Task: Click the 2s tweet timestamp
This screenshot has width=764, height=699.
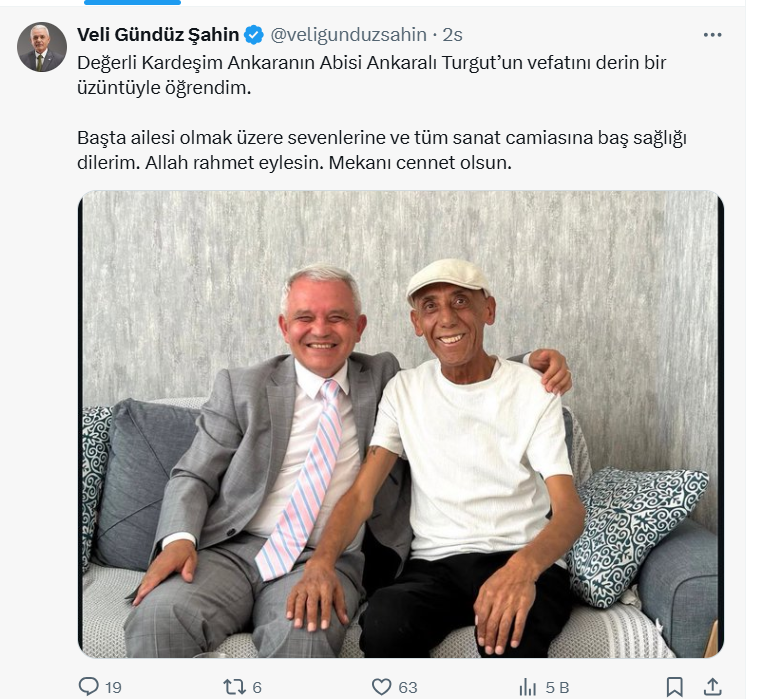Action: 452,35
